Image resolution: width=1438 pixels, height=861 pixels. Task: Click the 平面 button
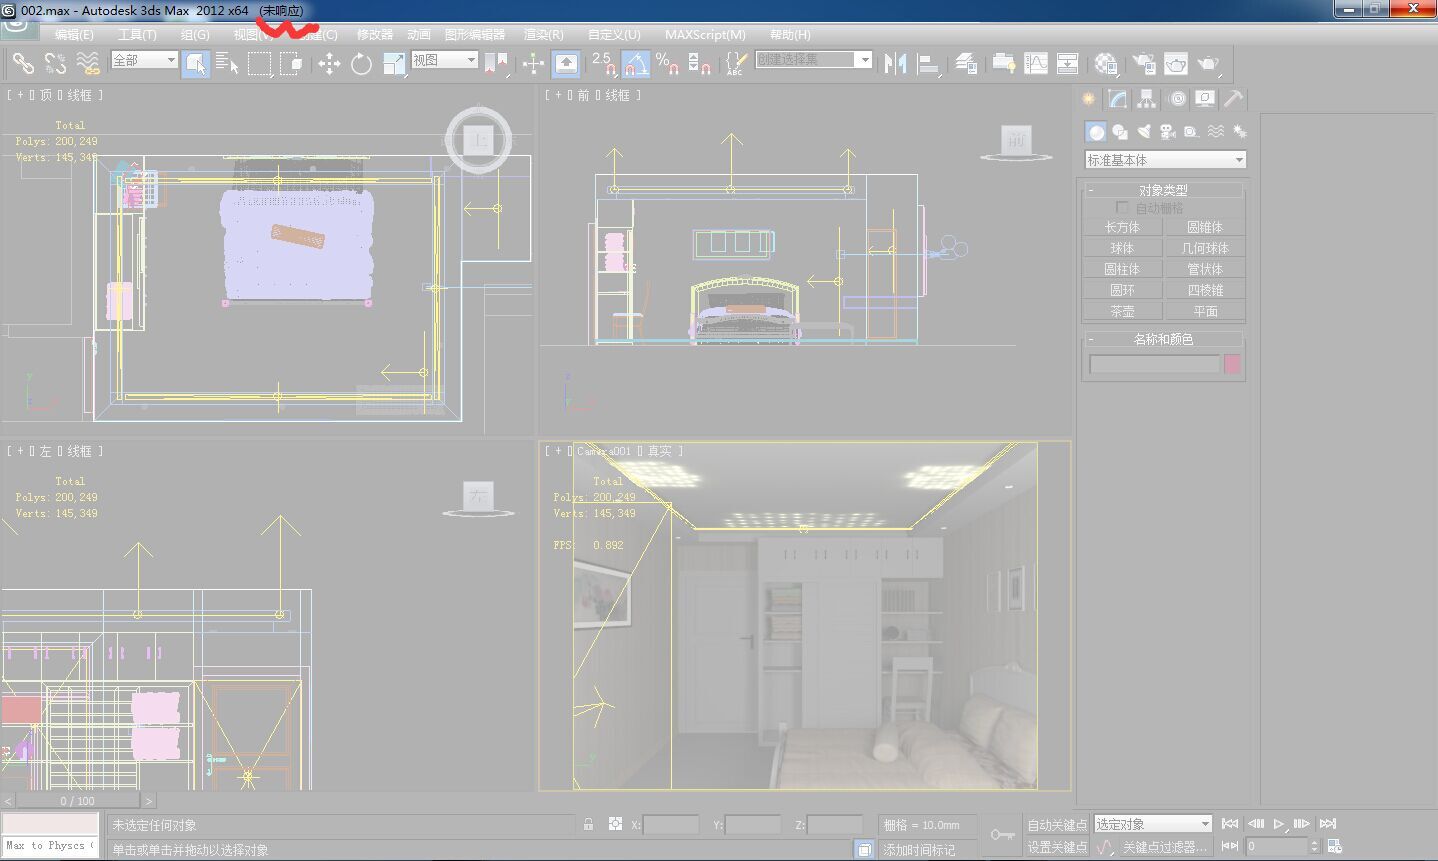click(x=1205, y=311)
